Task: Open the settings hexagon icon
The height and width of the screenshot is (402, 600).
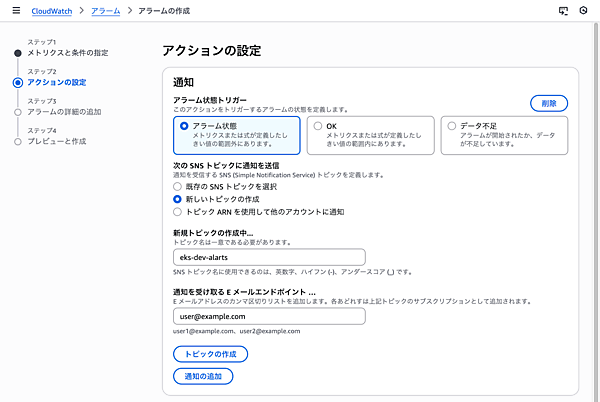Action: [583, 11]
